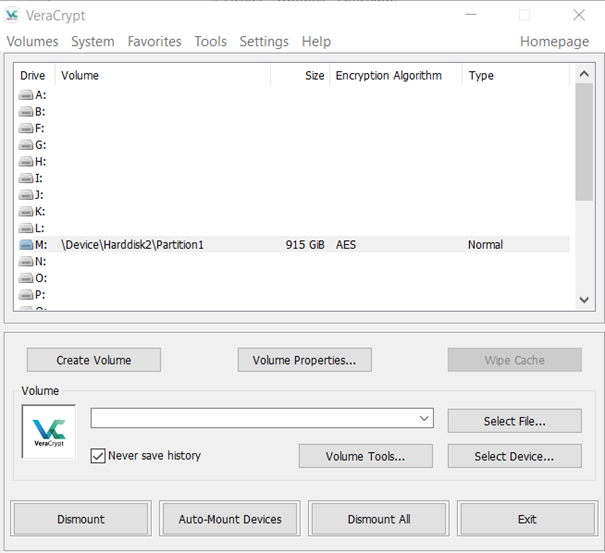Toggle Never save history checkbox
This screenshot has height=553, width=605.
[98, 456]
